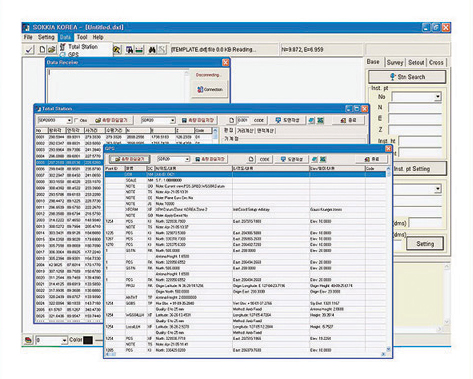Click the Stn Search button
The image size is (473, 379).
(407, 77)
